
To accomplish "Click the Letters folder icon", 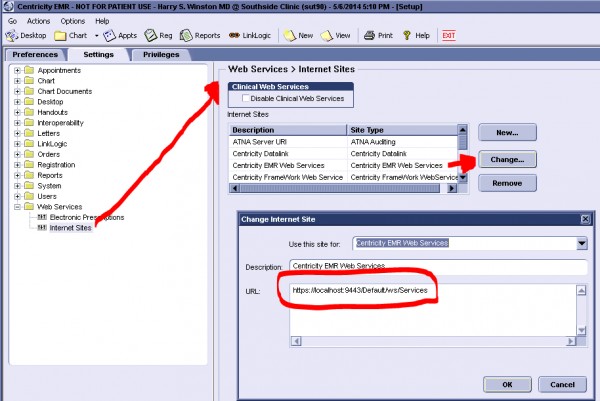I will [29, 133].
